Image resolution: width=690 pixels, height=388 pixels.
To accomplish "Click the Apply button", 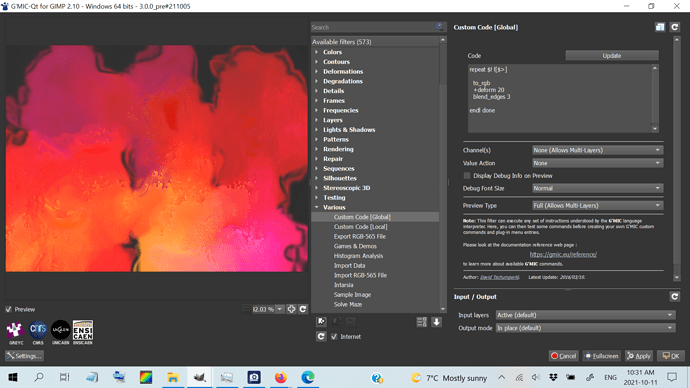I will [x=639, y=356].
